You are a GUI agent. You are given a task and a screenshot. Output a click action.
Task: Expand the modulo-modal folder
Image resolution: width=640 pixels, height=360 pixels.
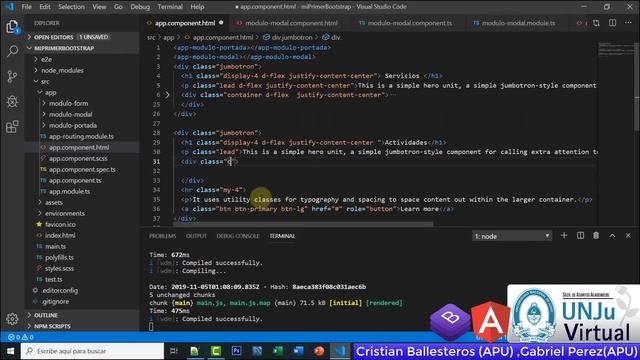pyautogui.click(x=82, y=115)
